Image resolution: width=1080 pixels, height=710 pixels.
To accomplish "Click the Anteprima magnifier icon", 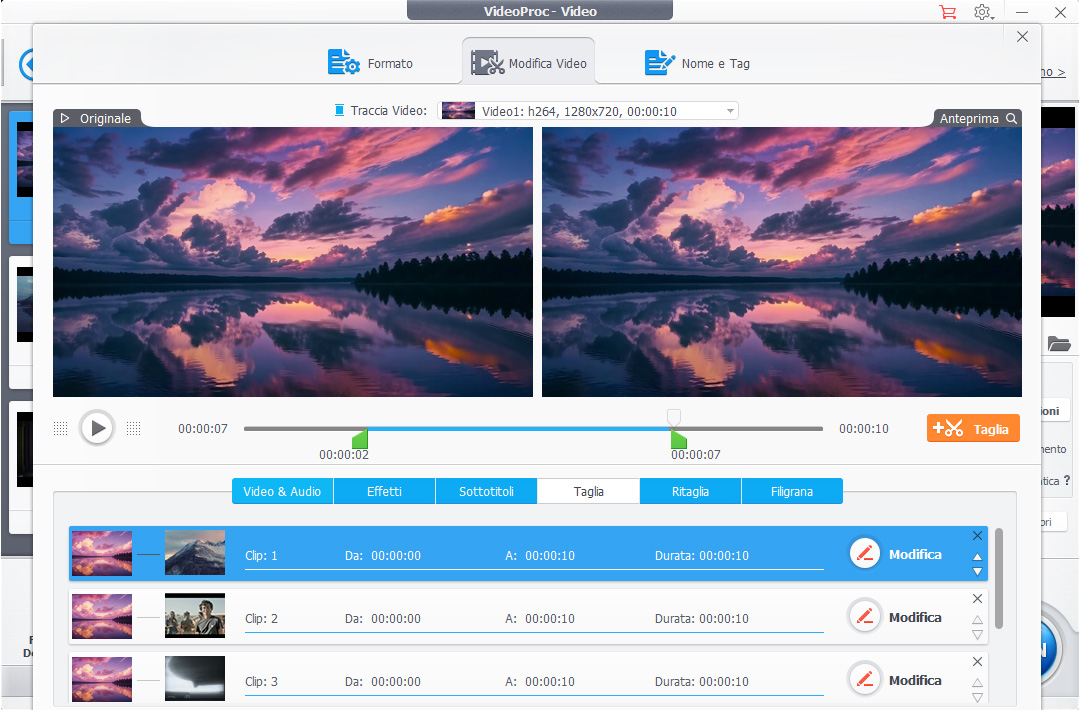I will [1012, 119].
